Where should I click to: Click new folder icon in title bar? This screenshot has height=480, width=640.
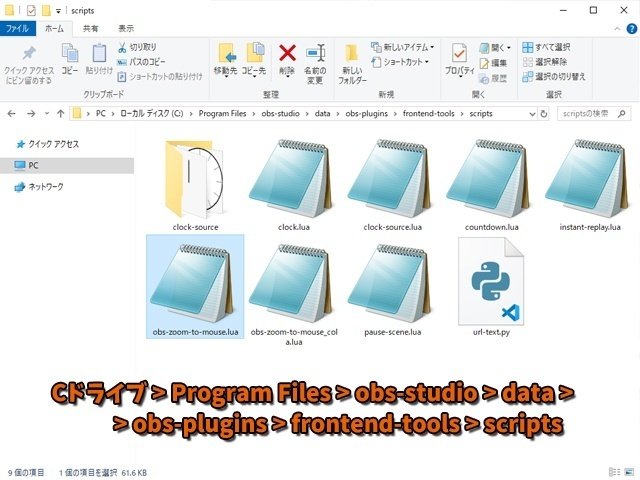46,10
